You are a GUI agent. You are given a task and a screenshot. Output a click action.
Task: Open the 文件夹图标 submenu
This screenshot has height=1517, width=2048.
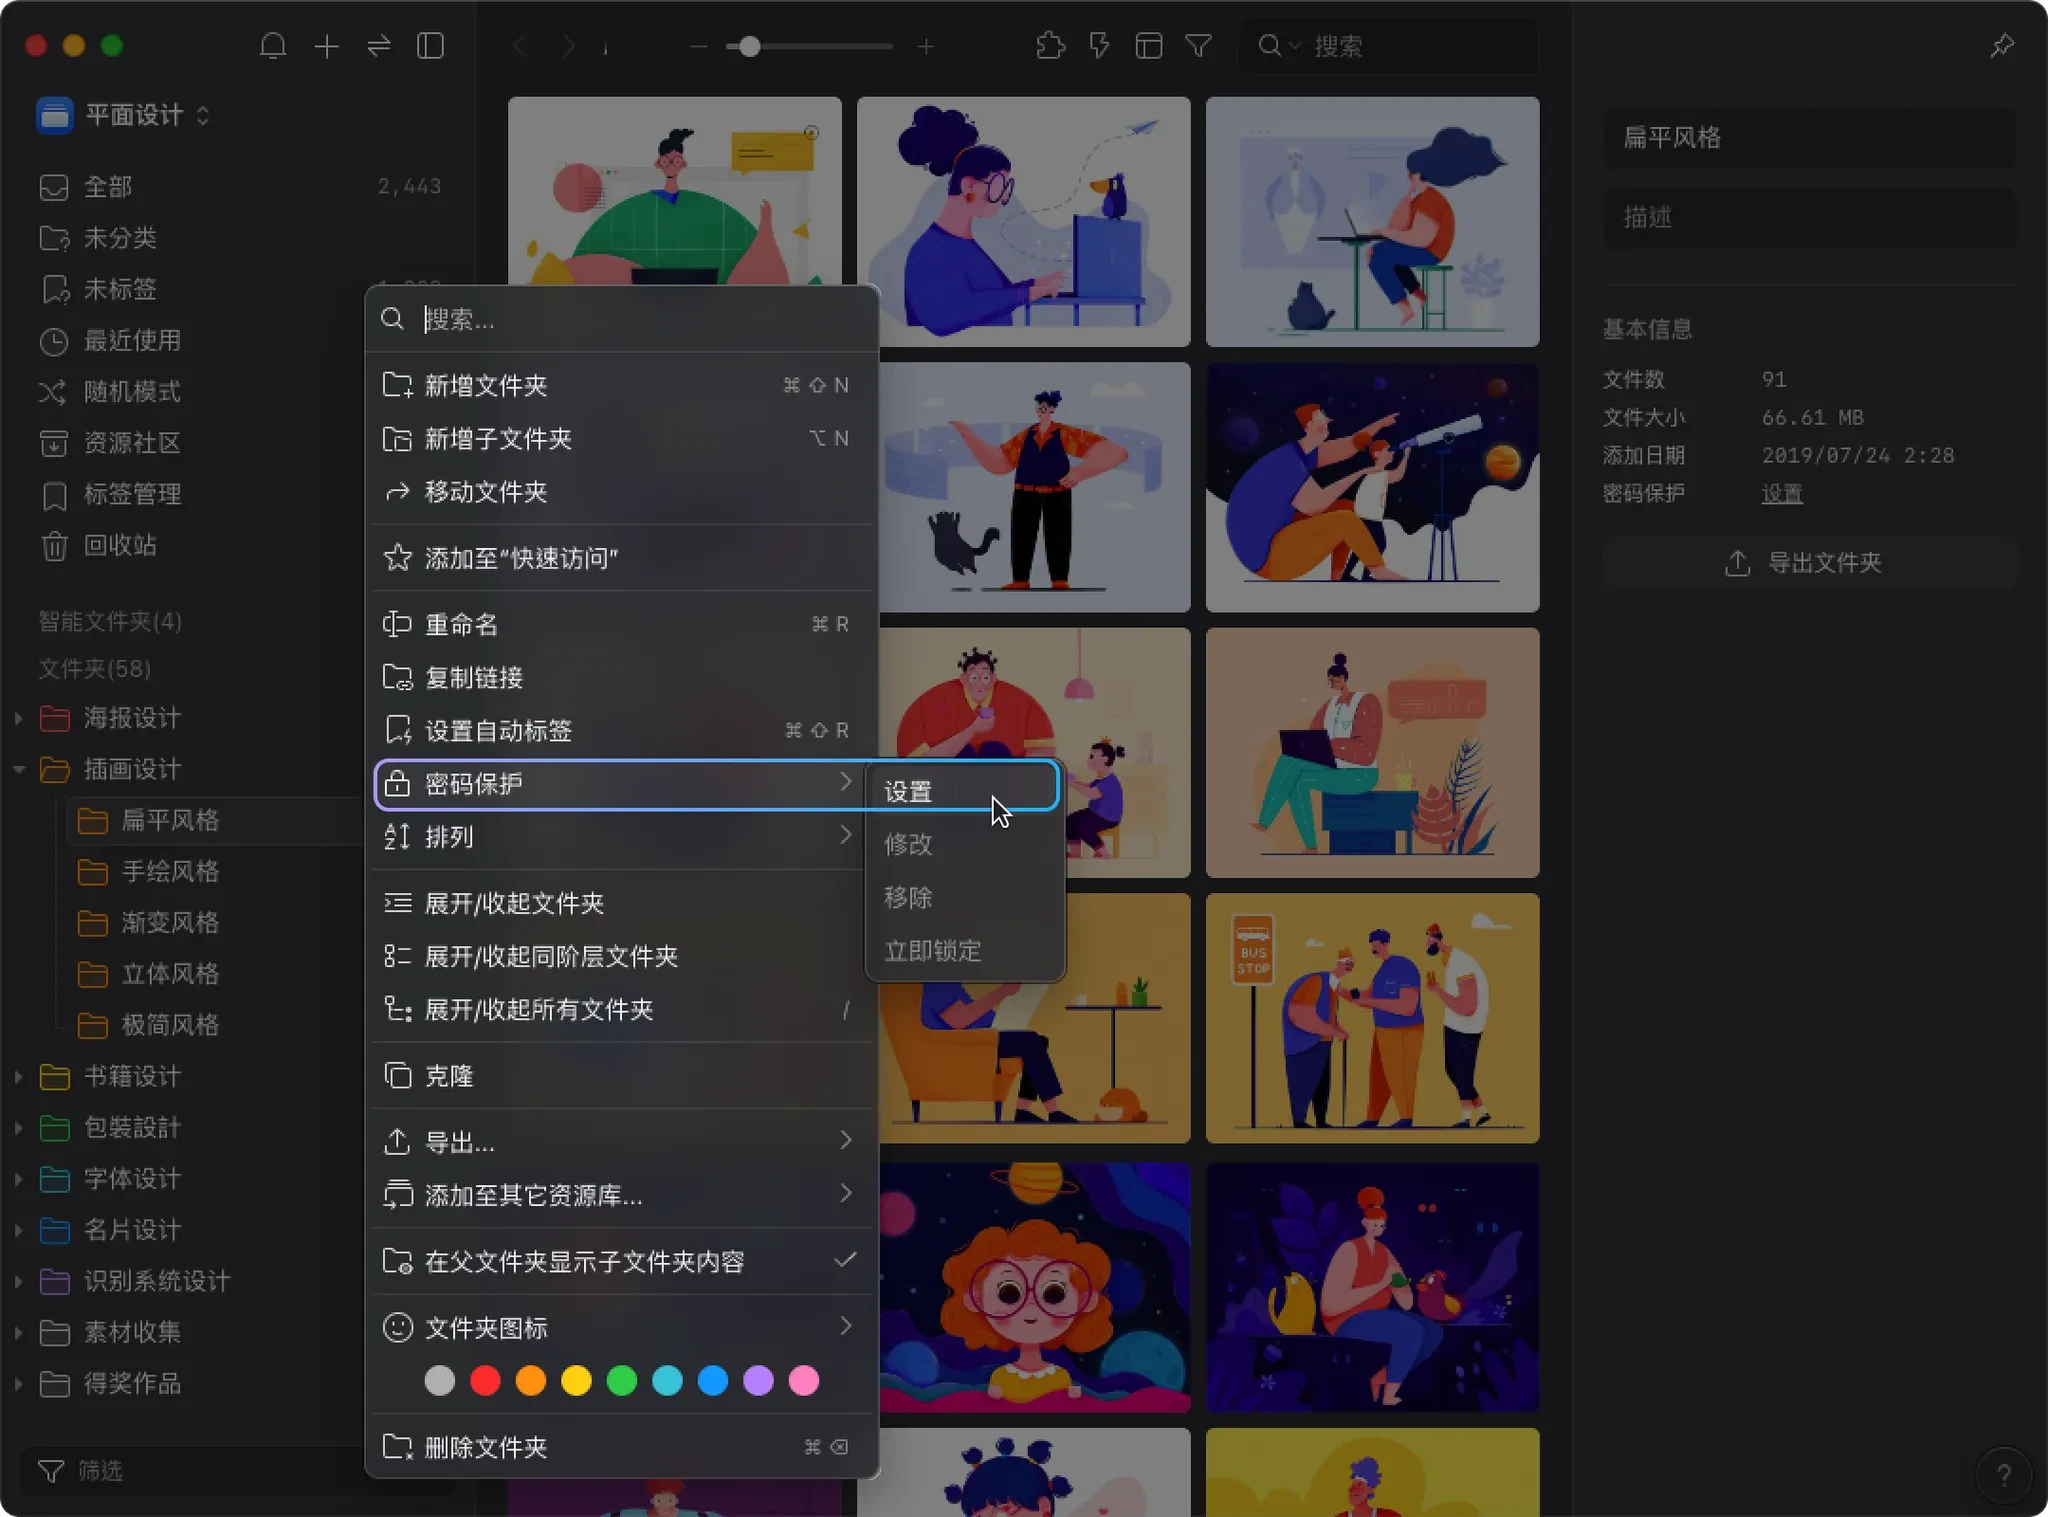pyautogui.click(x=622, y=1328)
